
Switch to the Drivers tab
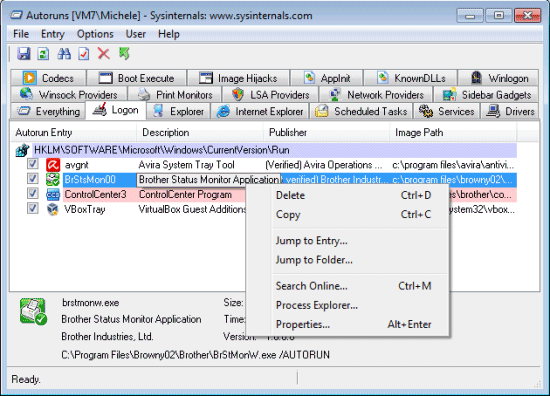[x=510, y=112]
